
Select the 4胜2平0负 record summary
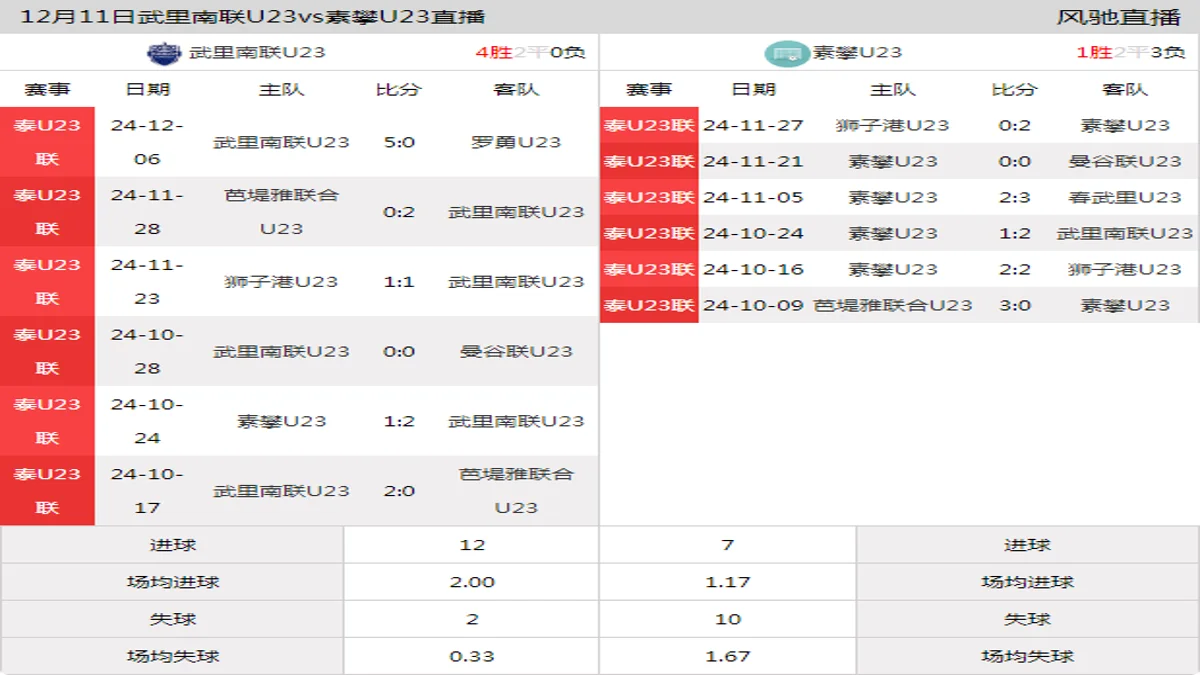tap(530, 52)
